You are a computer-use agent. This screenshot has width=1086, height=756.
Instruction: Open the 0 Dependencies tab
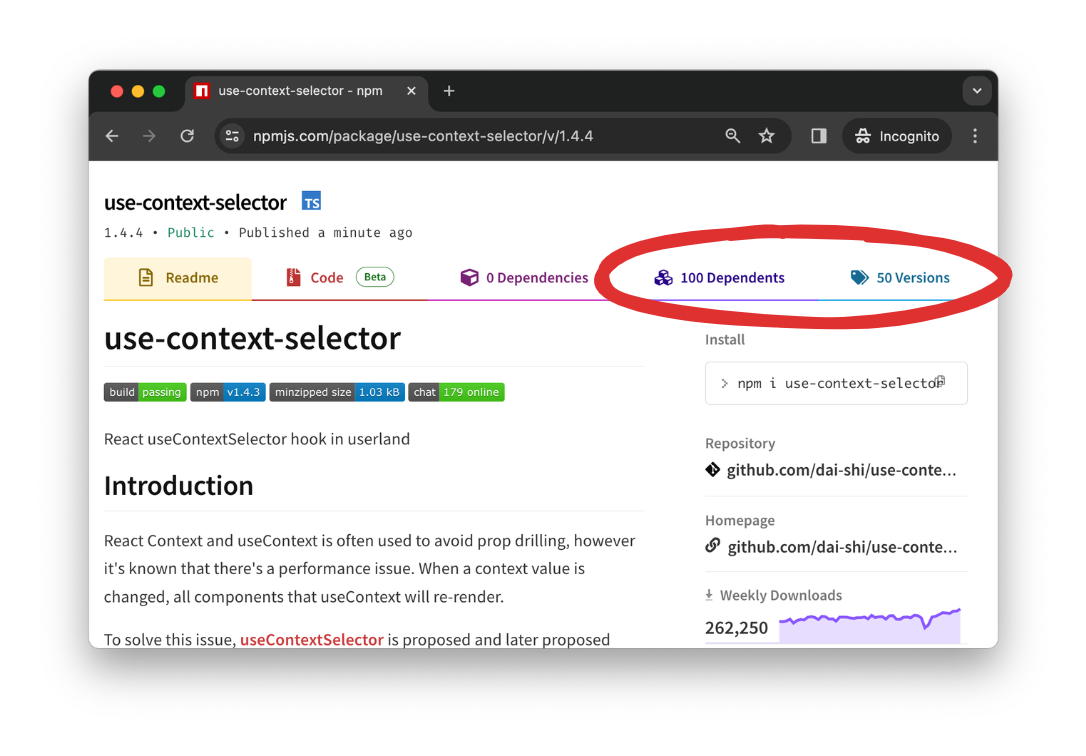[524, 278]
